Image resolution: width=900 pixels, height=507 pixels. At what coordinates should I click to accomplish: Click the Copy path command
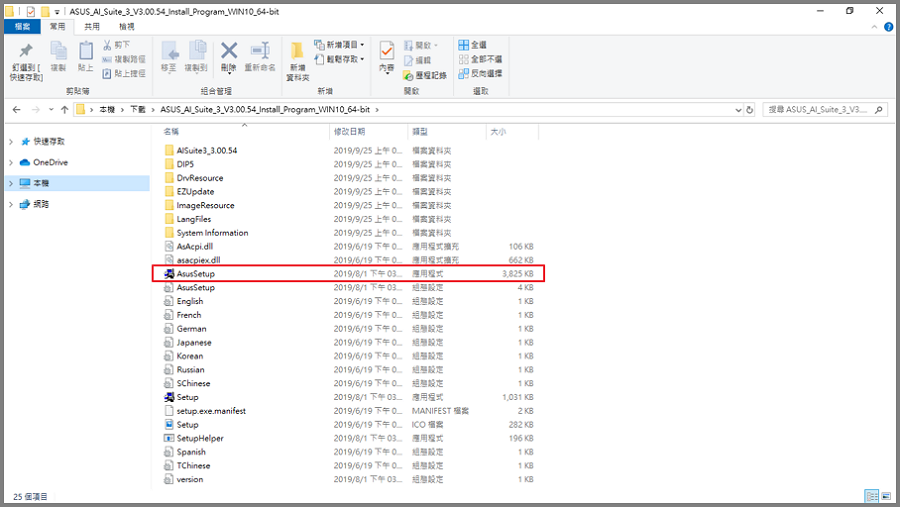pos(123,59)
